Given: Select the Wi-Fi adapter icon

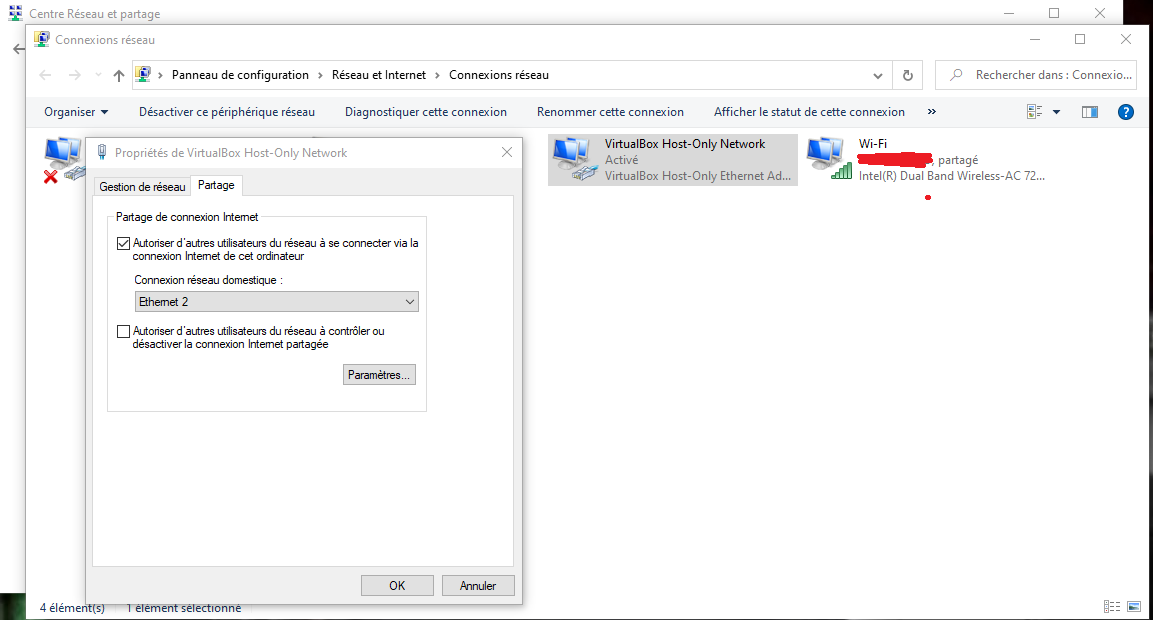Looking at the screenshot, I should [829, 159].
